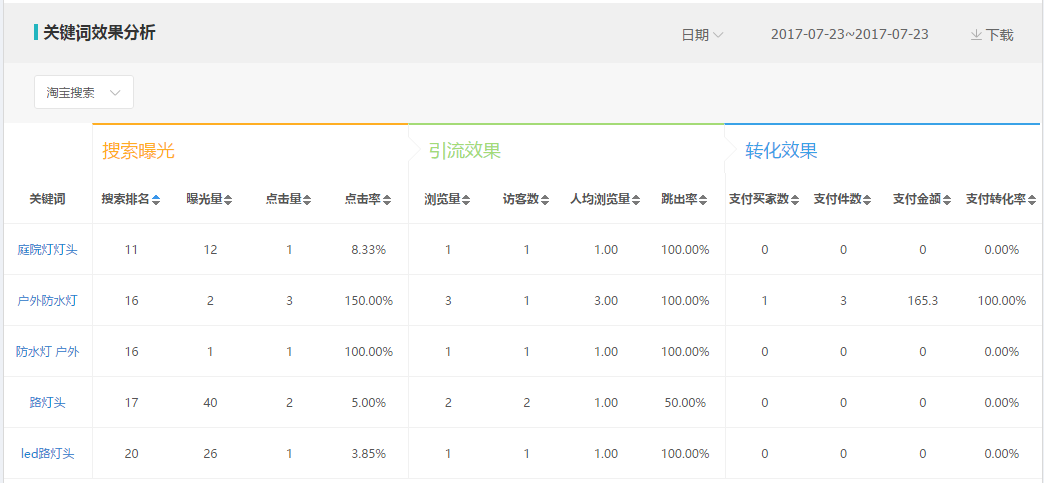The height and width of the screenshot is (483, 1044).
Task: Click sort icon beside 搜索排名 column
Action: pyautogui.click(x=156, y=200)
